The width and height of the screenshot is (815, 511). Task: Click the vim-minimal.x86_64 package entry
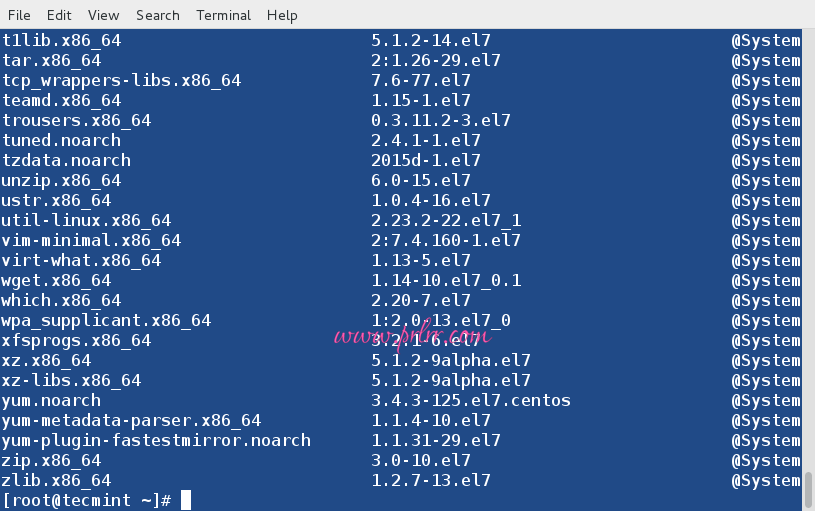click(x=91, y=240)
